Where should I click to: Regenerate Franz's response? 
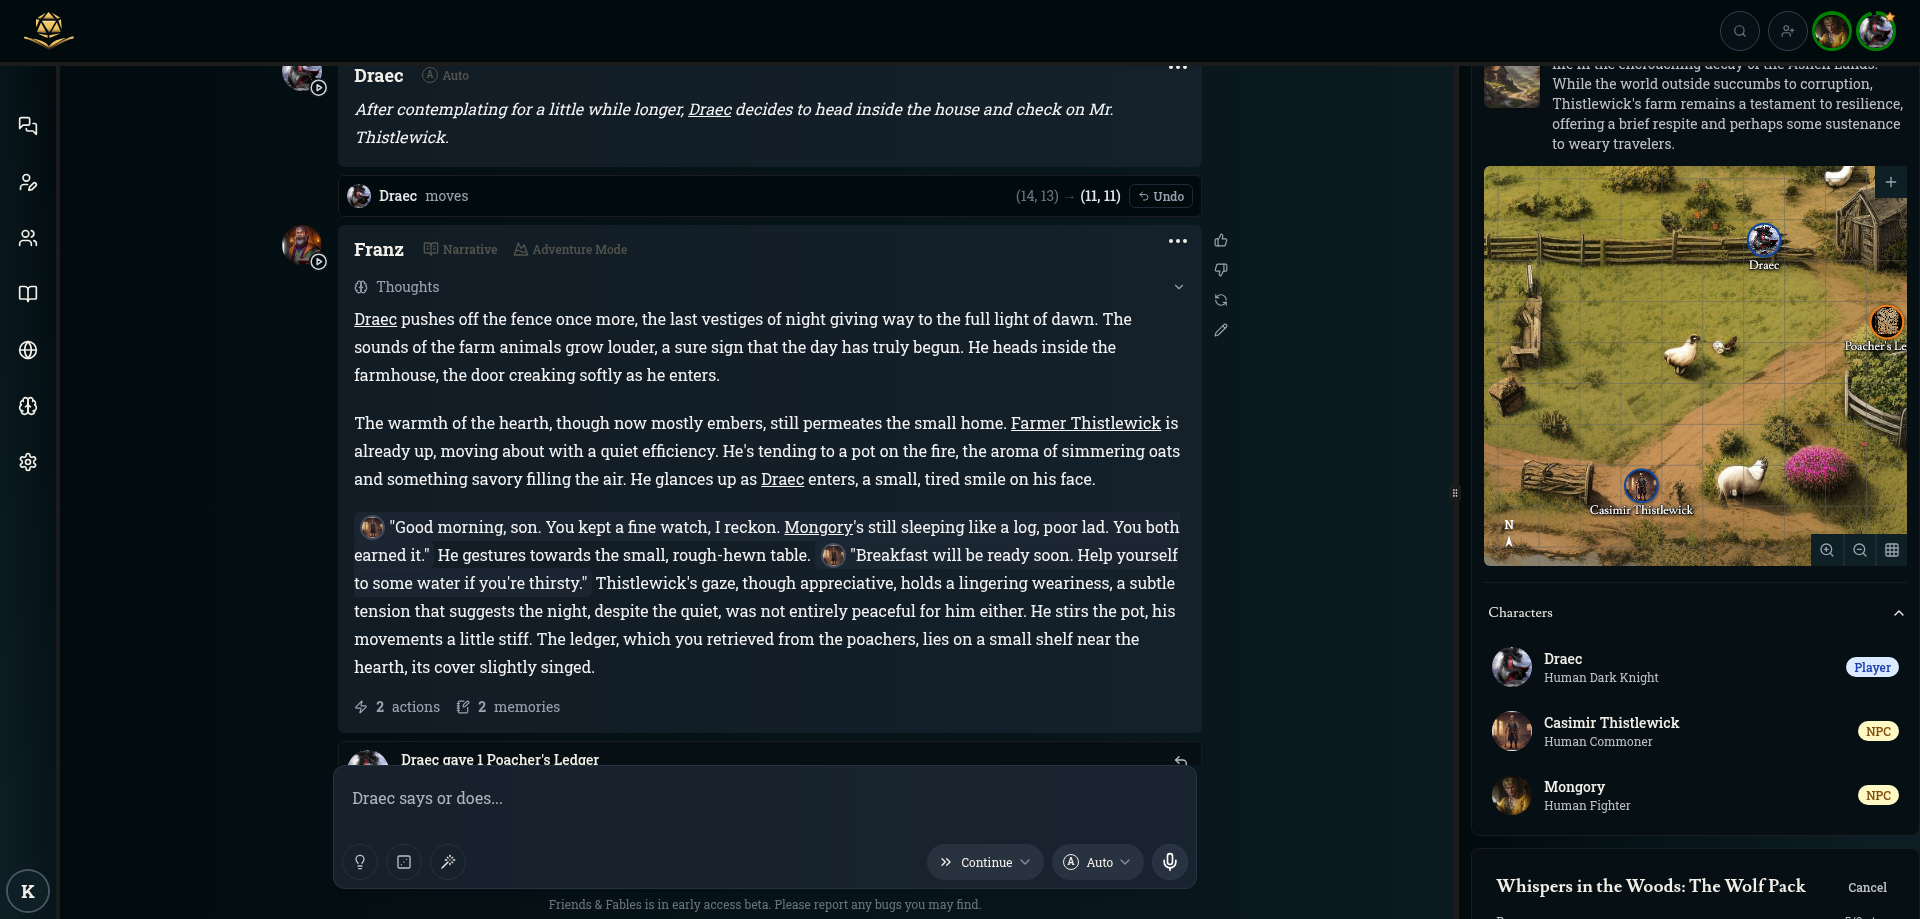(x=1221, y=300)
